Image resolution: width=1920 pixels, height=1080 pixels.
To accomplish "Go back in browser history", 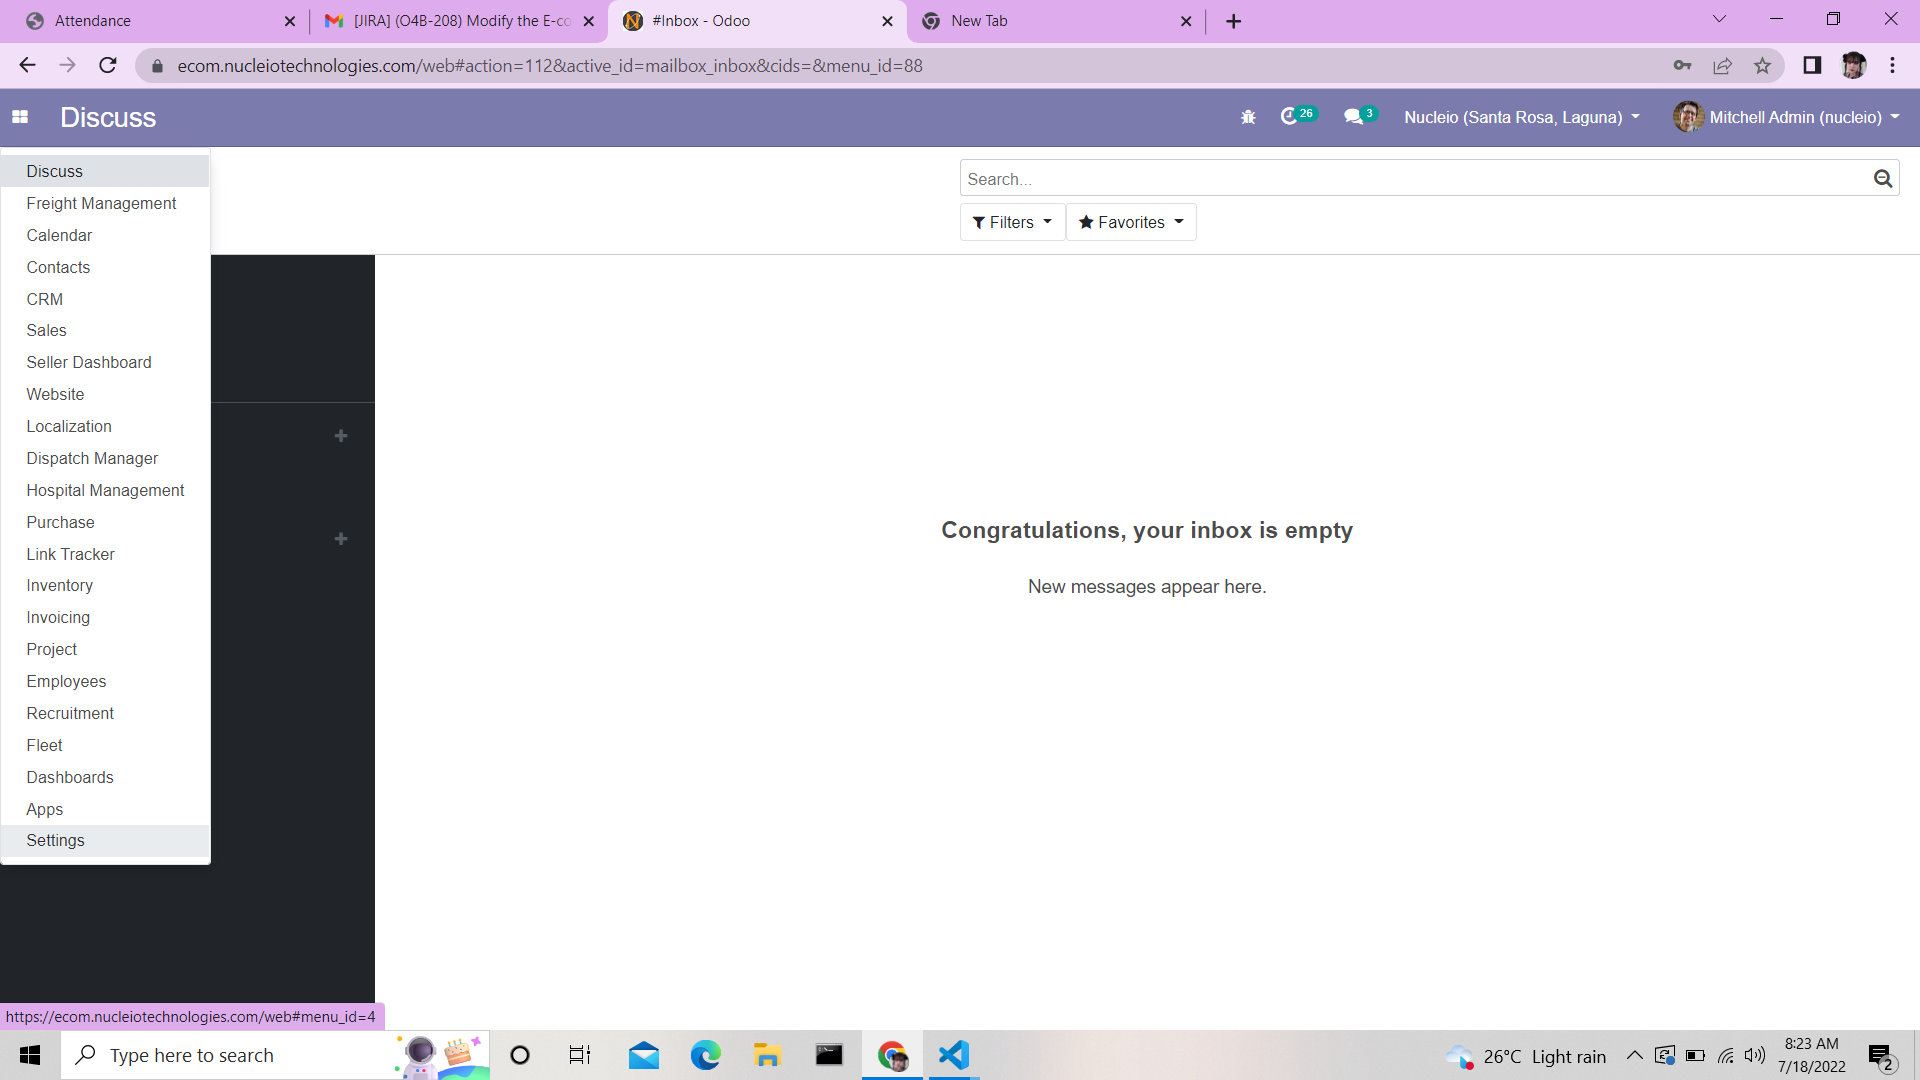I will click(27, 65).
